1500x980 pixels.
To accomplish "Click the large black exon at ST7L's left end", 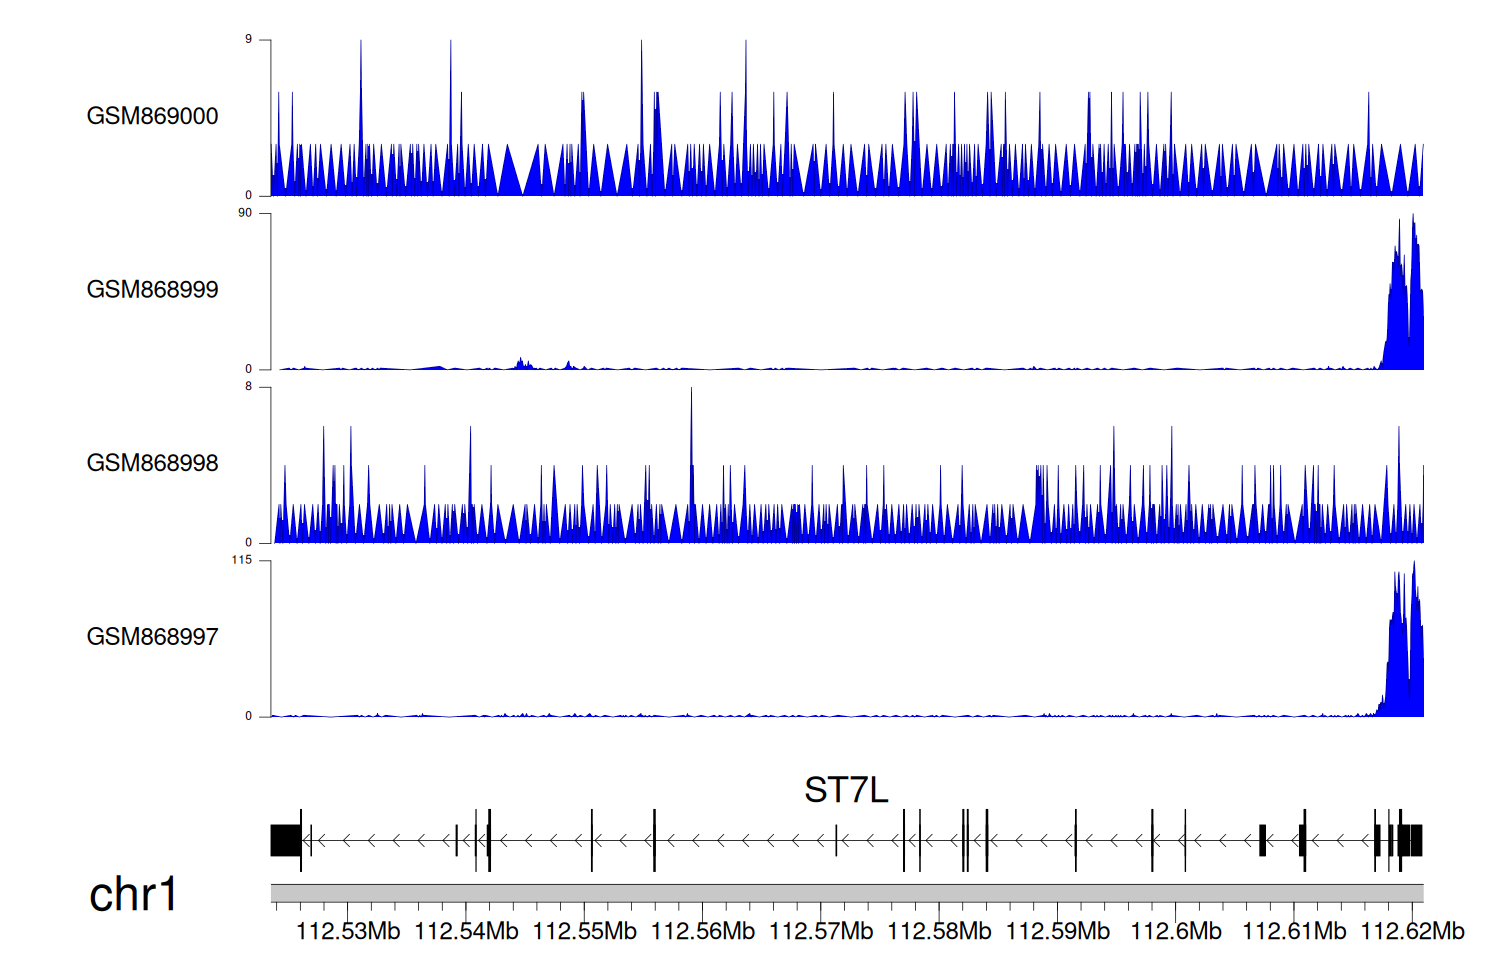I will point(285,840).
